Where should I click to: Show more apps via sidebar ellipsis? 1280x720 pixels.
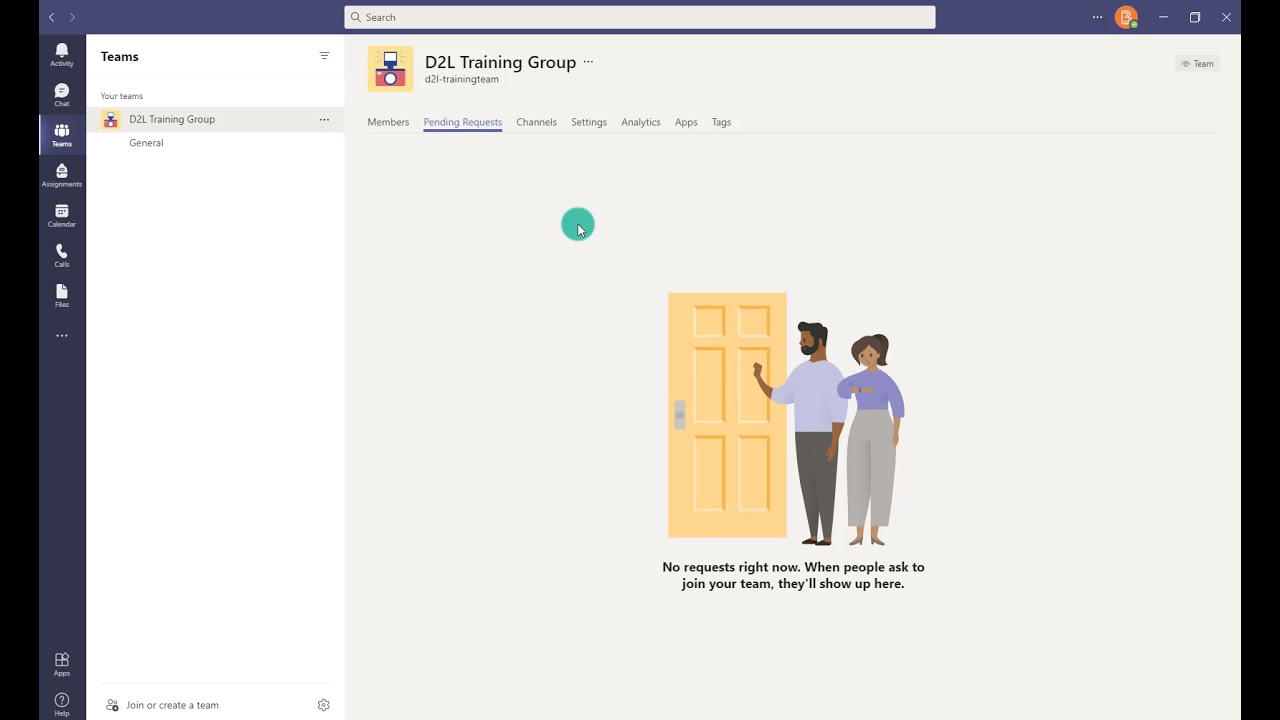tap(62, 336)
